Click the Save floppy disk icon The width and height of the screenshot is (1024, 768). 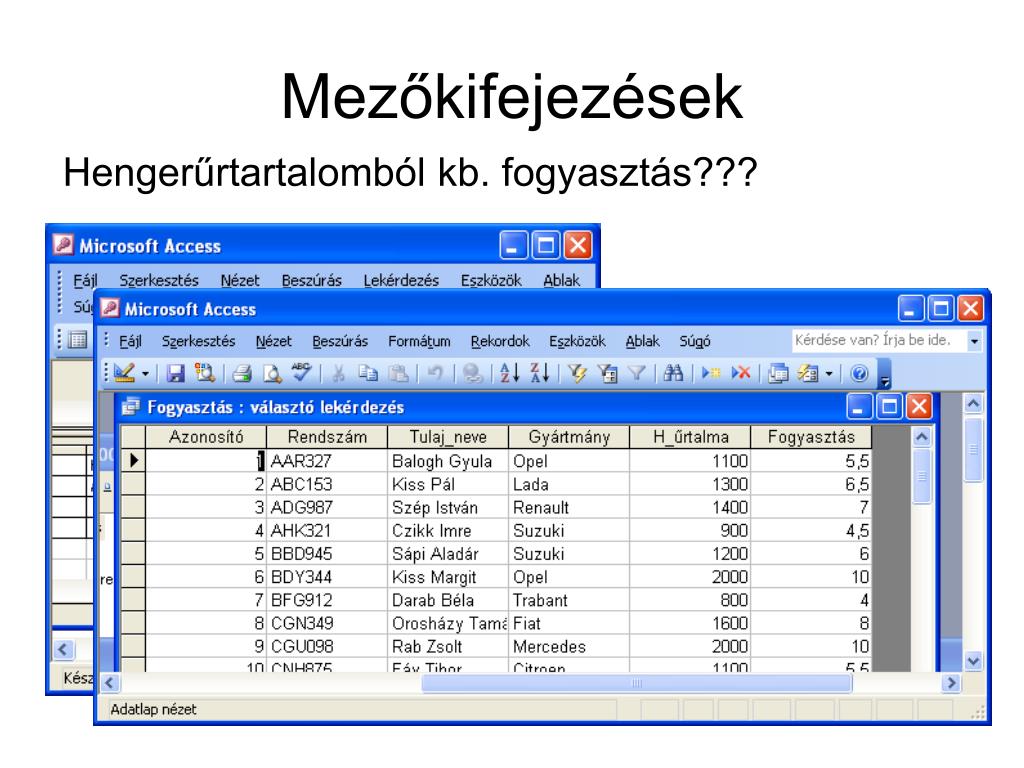[x=176, y=374]
